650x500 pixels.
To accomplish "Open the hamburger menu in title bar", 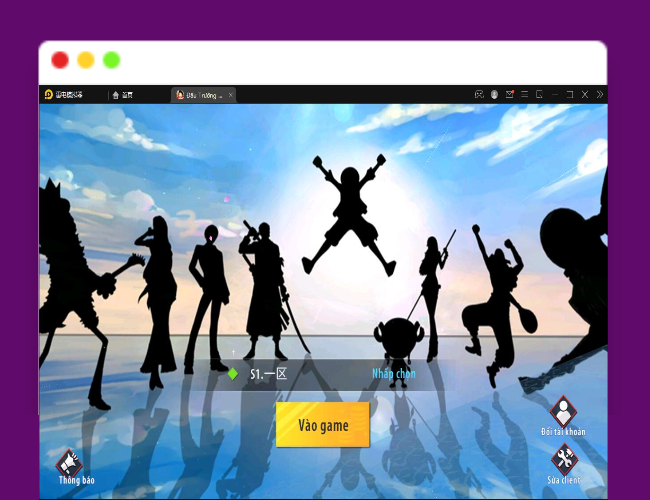I will (x=524, y=95).
